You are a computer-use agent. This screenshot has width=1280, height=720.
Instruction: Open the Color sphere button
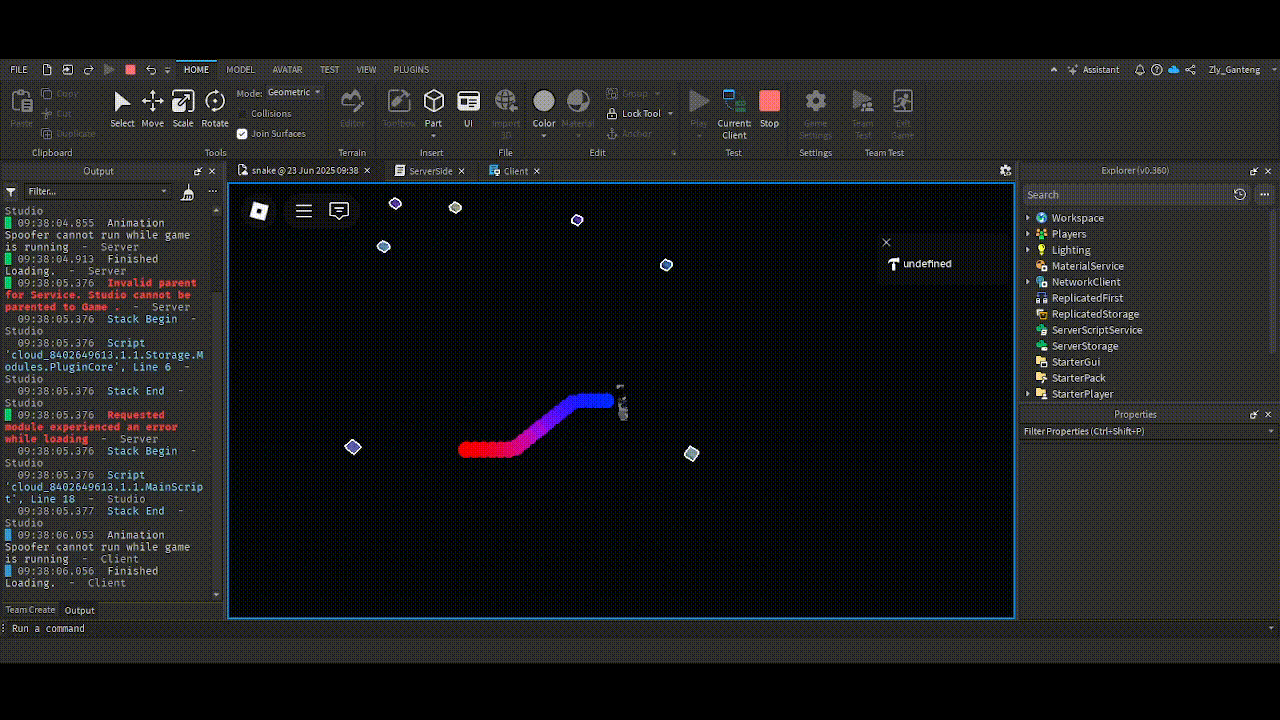pyautogui.click(x=544, y=101)
